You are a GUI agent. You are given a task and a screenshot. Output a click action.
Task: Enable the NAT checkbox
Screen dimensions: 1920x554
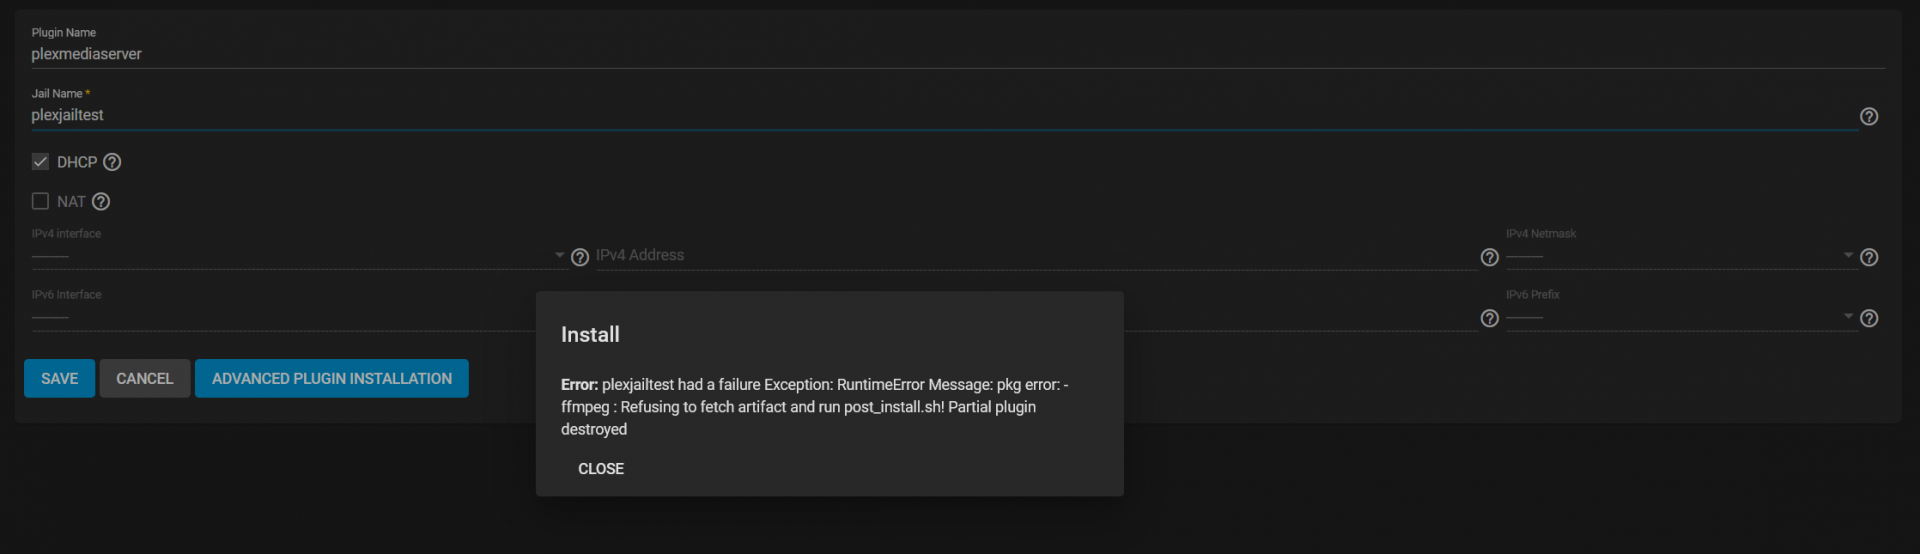pos(40,201)
